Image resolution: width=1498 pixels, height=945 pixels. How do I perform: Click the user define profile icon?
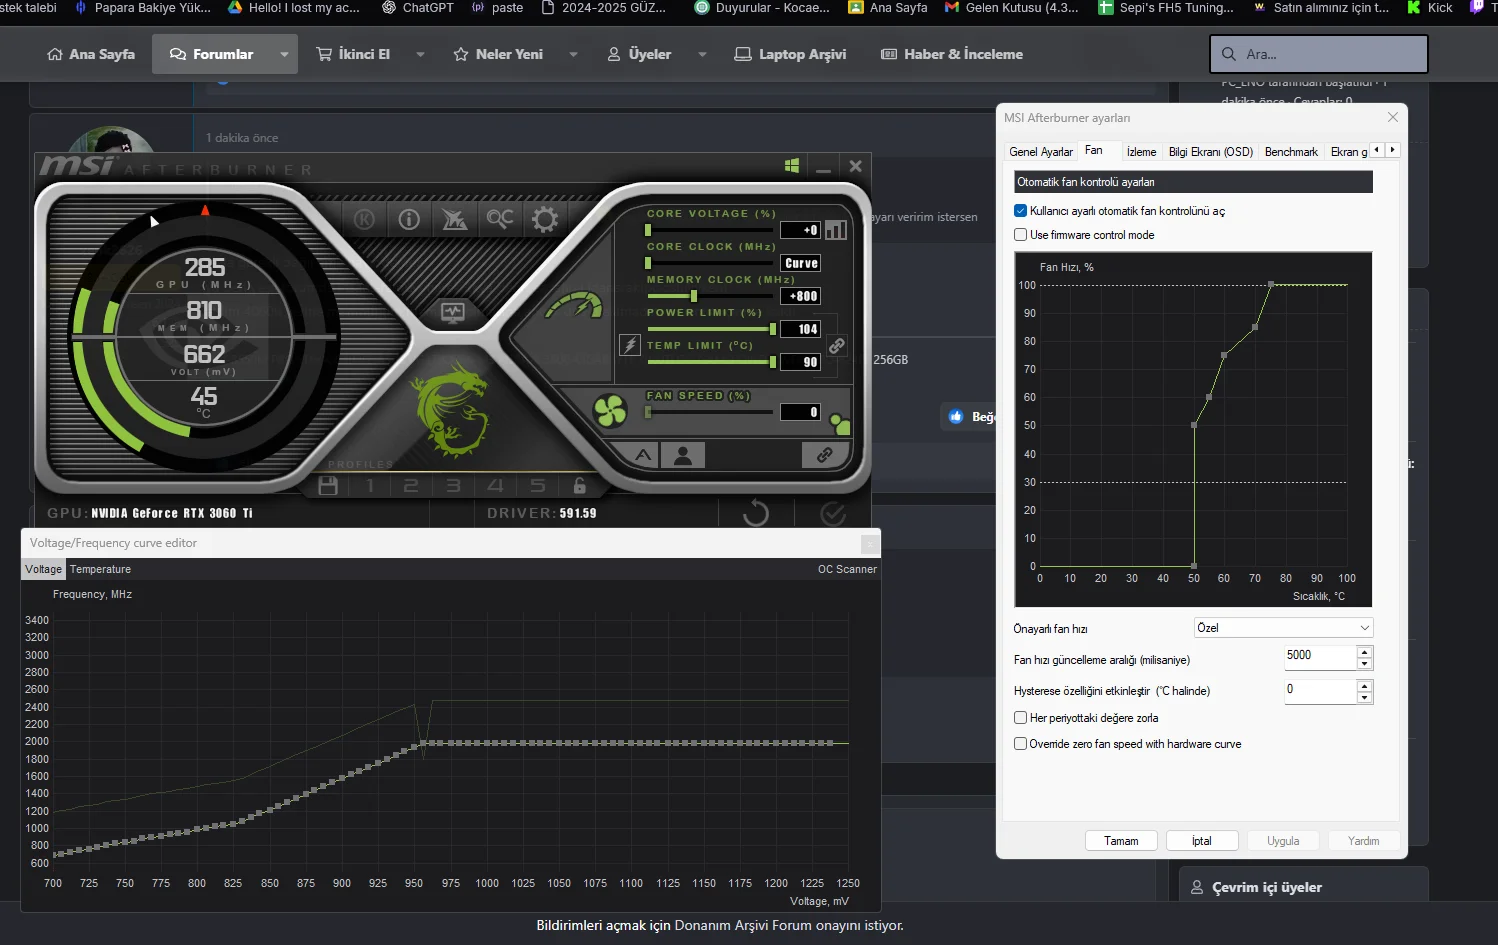(x=683, y=455)
